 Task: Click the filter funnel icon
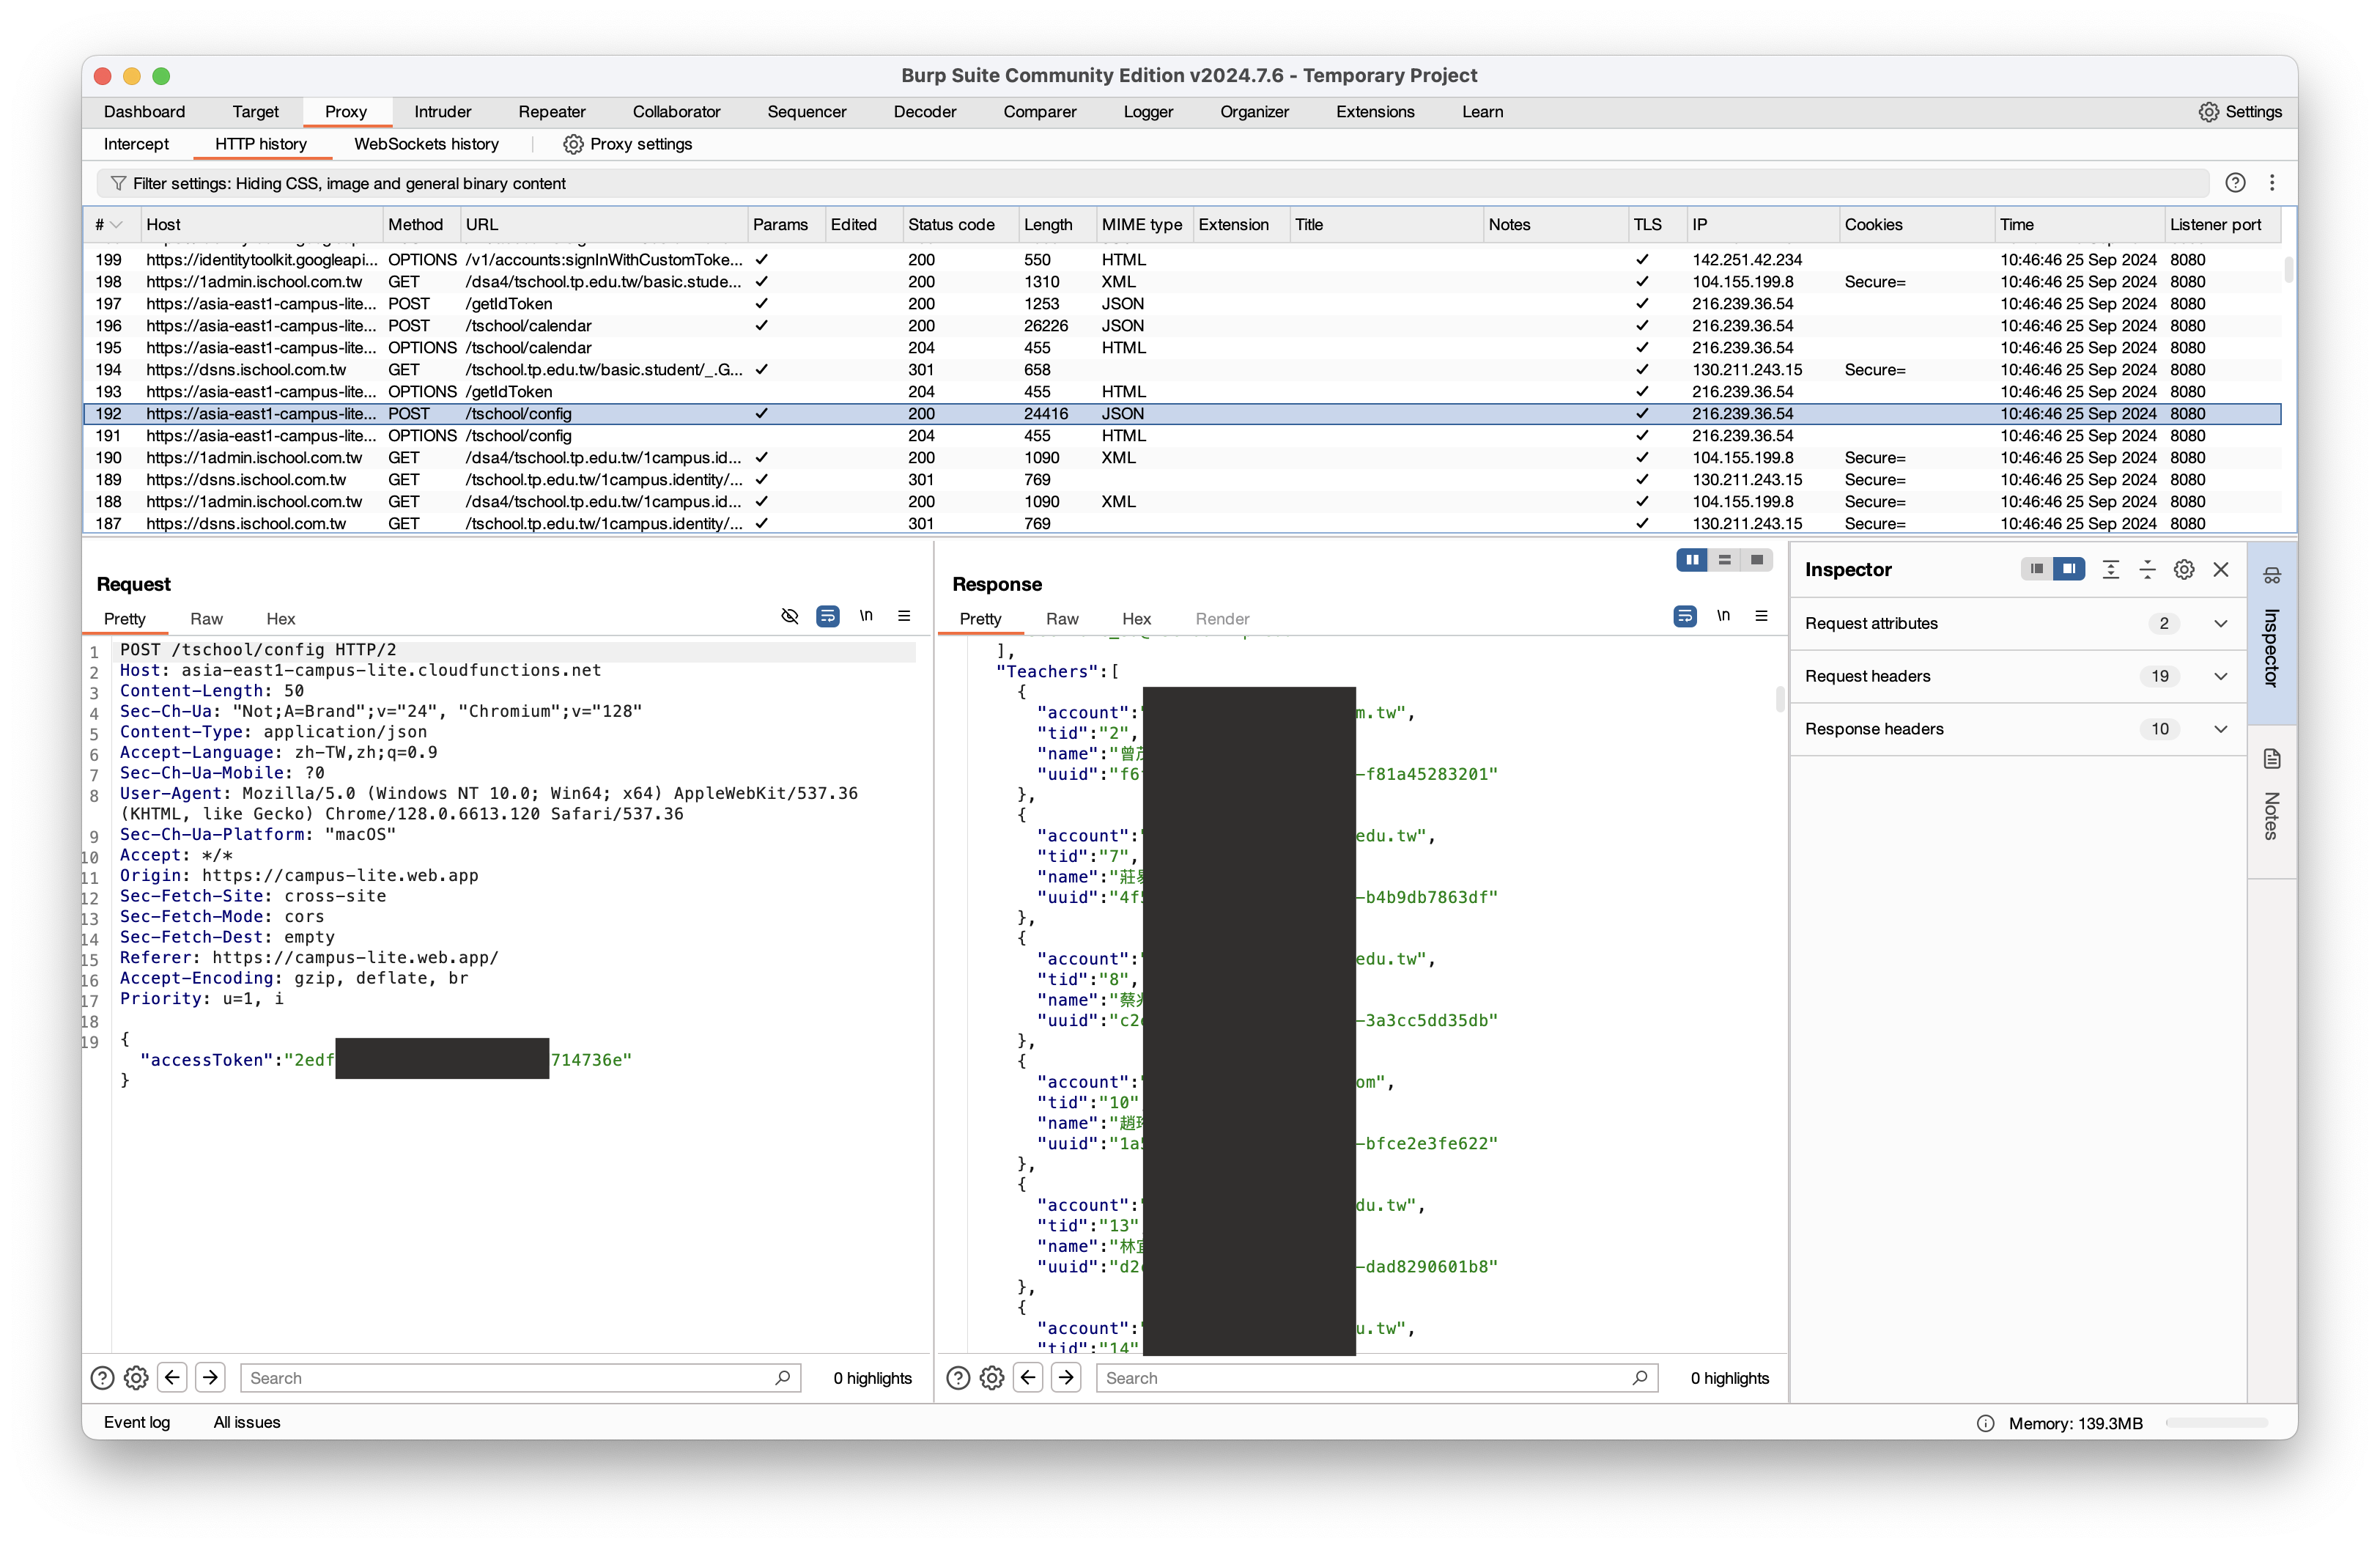pyautogui.click(x=118, y=183)
